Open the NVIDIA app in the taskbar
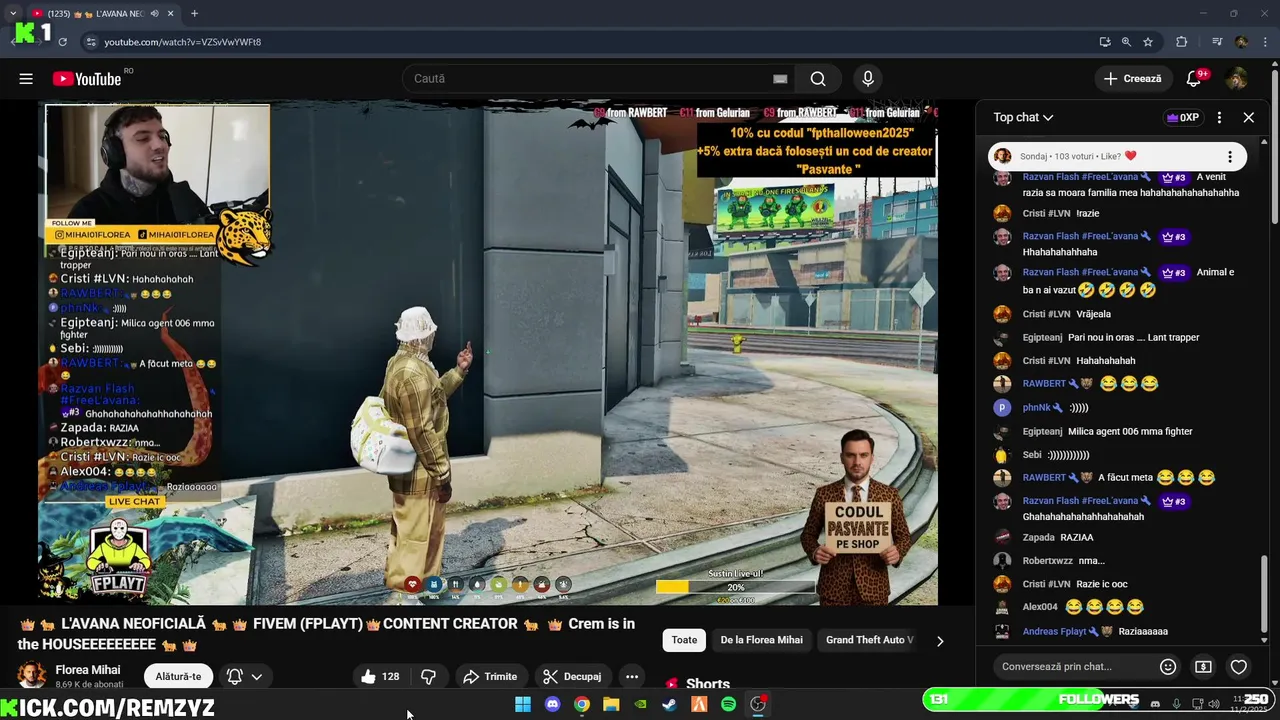This screenshot has width=1280, height=720. click(x=640, y=704)
